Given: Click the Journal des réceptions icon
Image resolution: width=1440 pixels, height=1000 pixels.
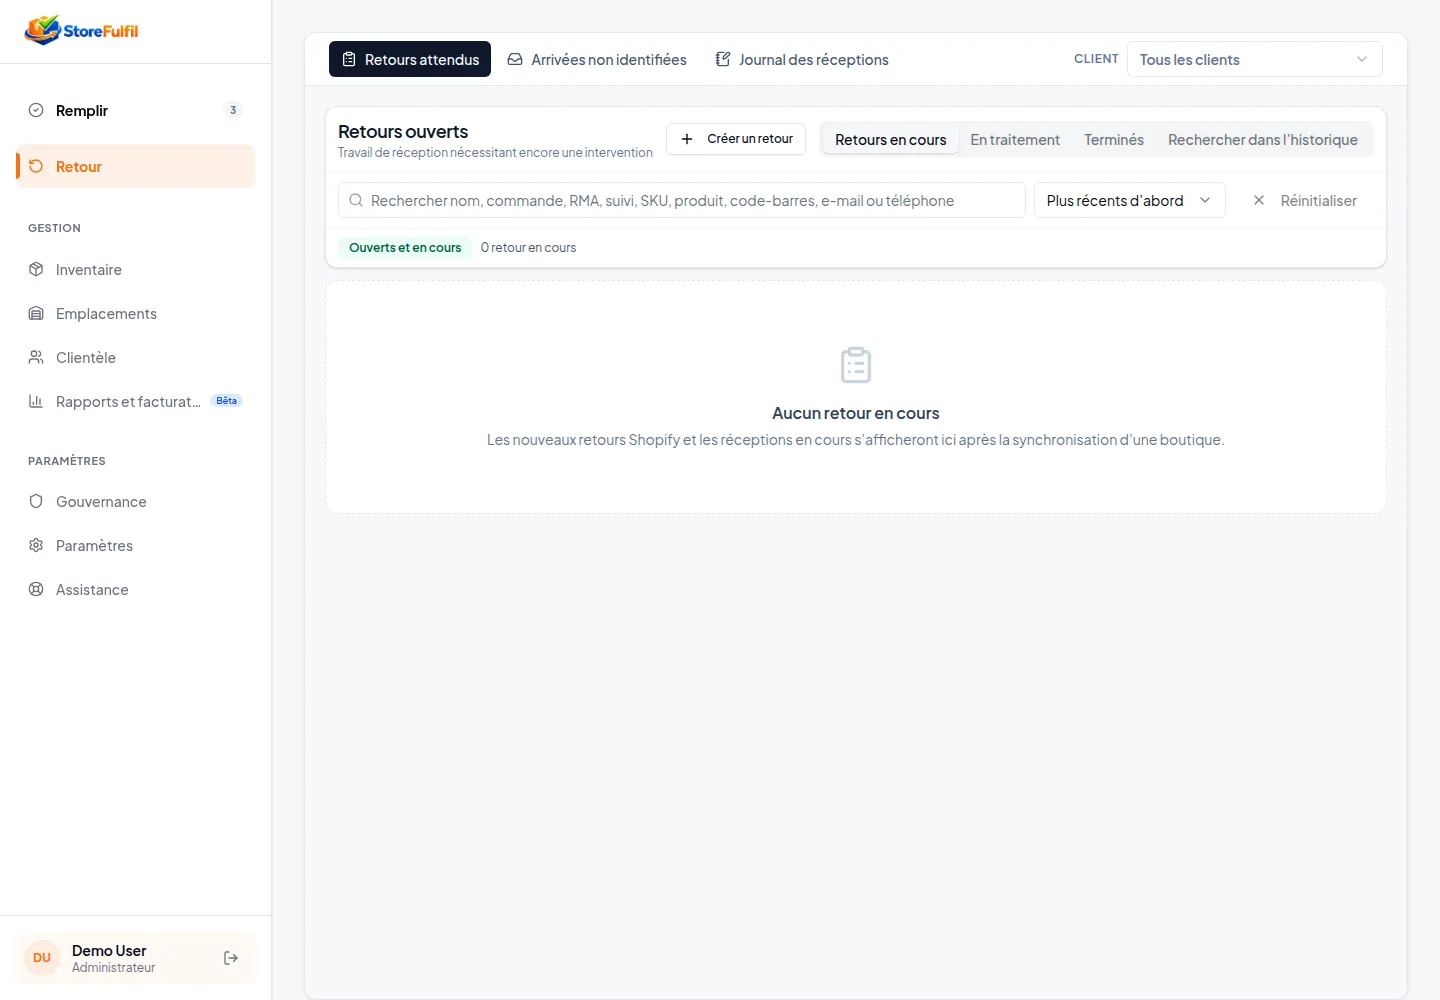Looking at the screenshot, I should point(723,59).
